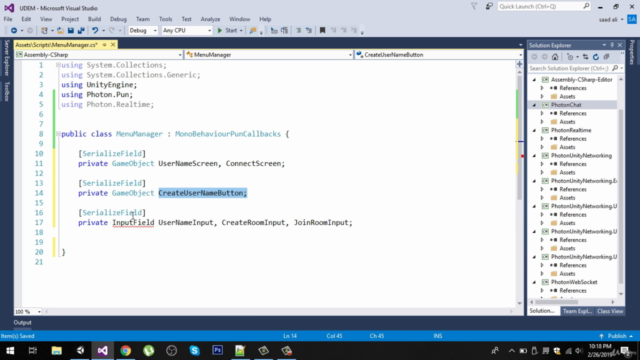Screen dimensions: 640x360
Task: Click the feedback icon beside Quick Launch
Action: (x=489, y=6)
